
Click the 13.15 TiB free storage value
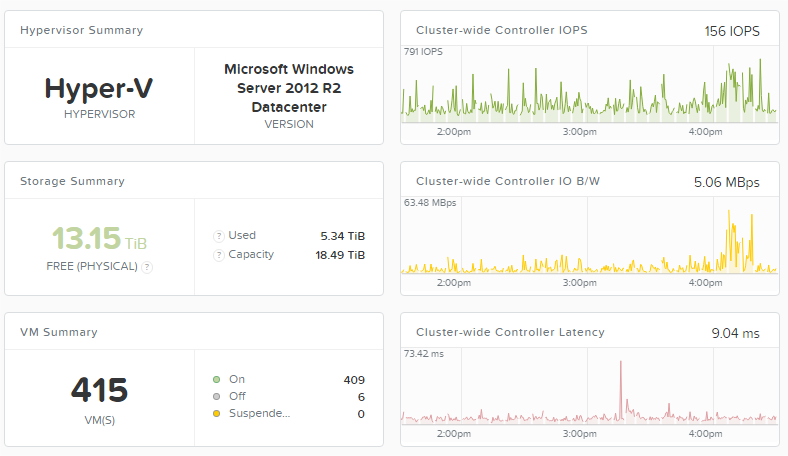pos(100,238)
